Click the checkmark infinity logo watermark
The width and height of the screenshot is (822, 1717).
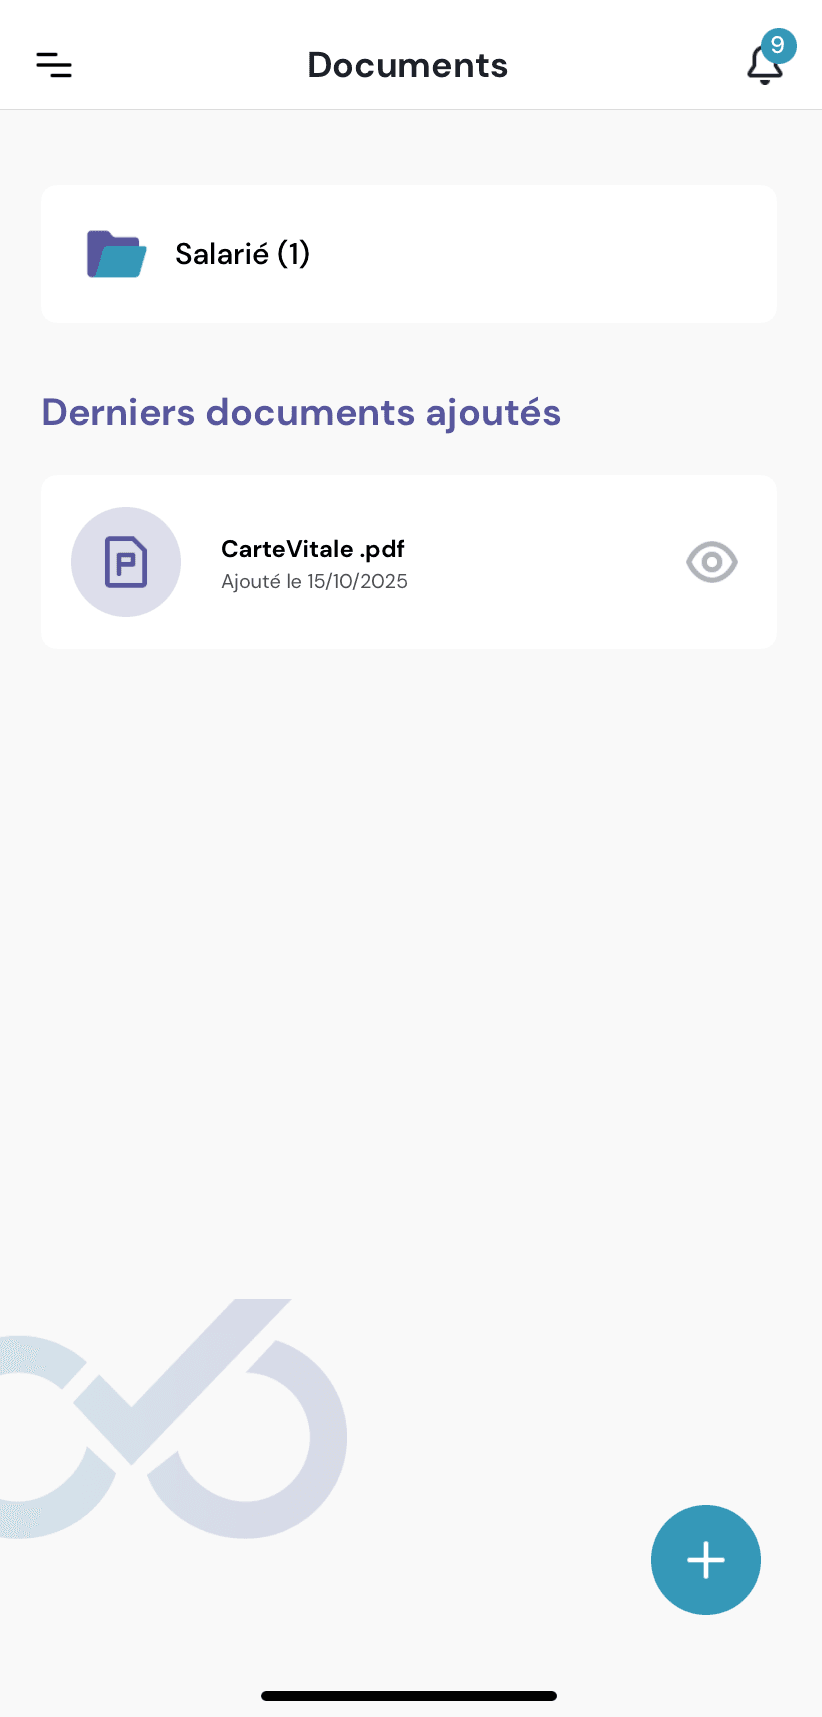click(x=172, y=1419)
